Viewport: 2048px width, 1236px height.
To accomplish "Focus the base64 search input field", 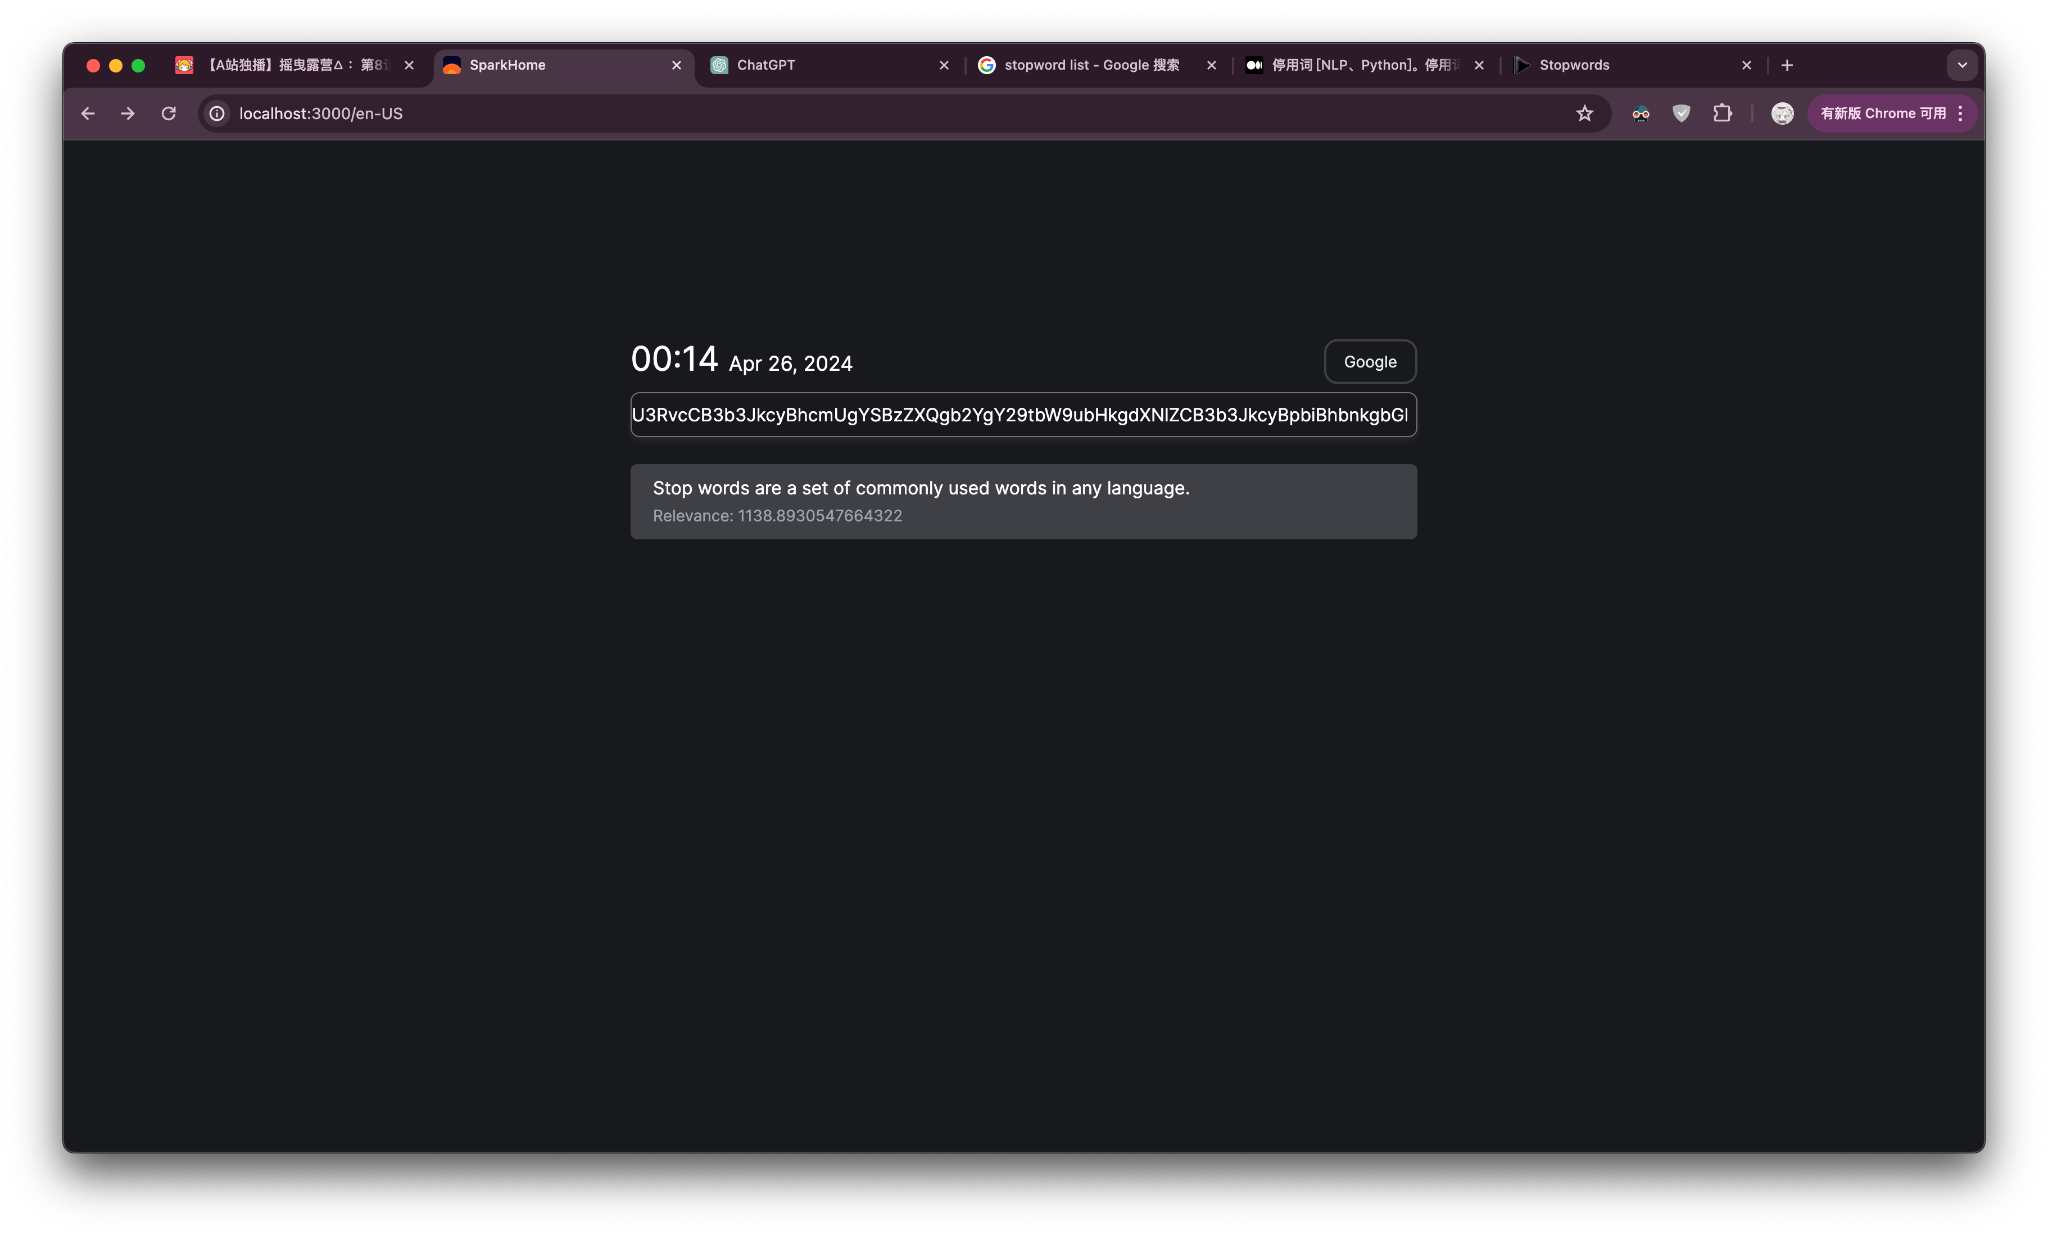I will pos(1022,415).
